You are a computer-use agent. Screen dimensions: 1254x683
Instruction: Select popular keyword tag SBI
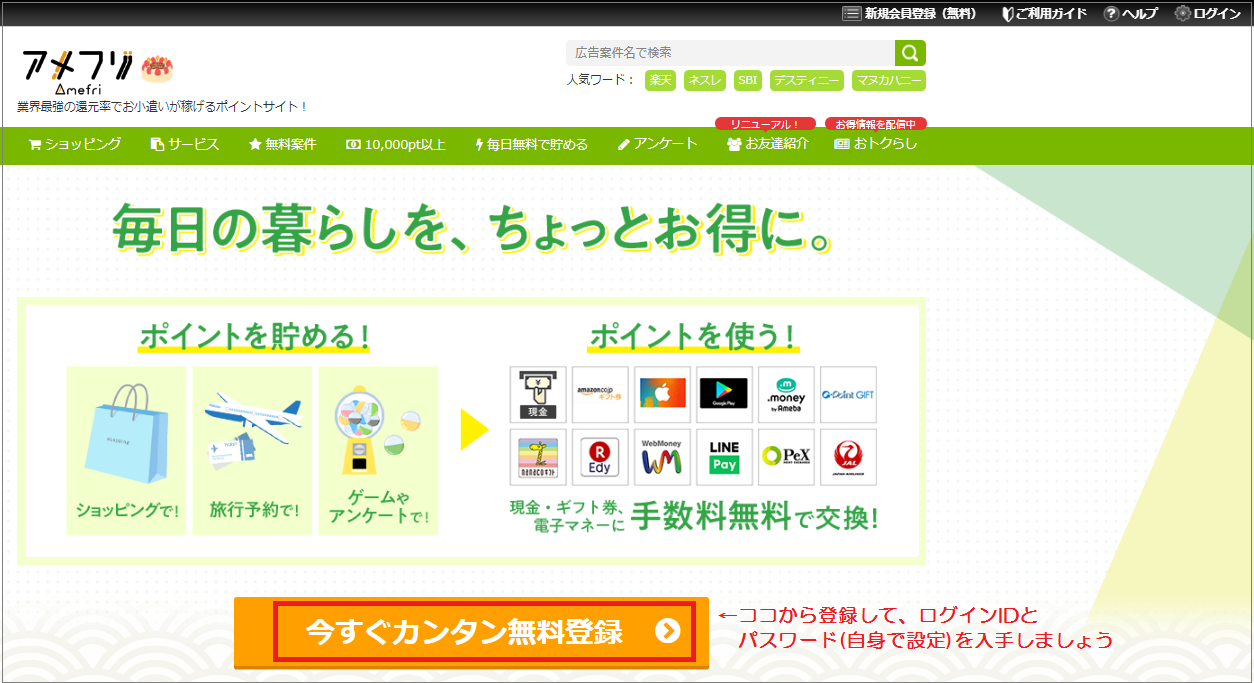point(747,81)
